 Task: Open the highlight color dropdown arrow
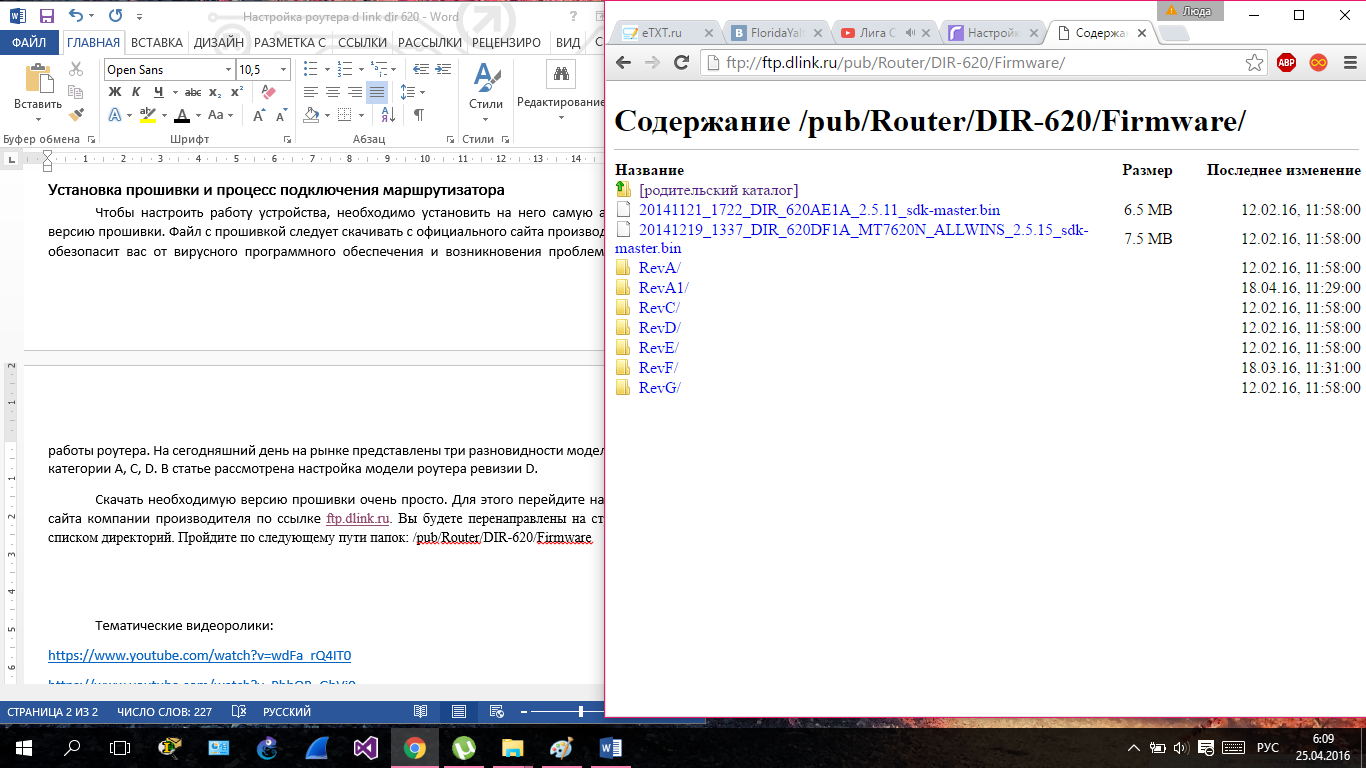coord(165,115)
